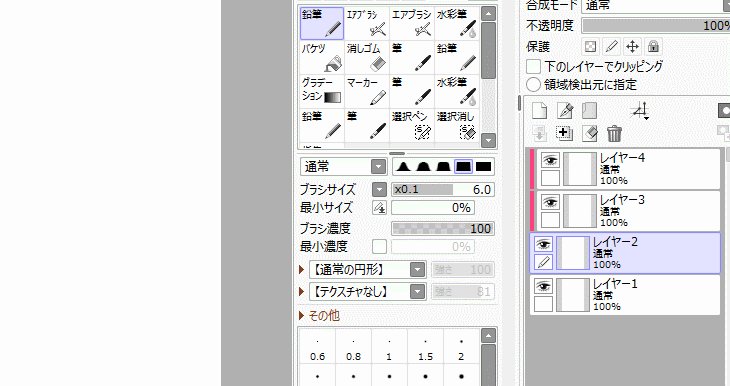The height and width of the screenshot is (386, 730).
Task: Select the 選択消し selection eraser tool
Action: coord(456,125)
